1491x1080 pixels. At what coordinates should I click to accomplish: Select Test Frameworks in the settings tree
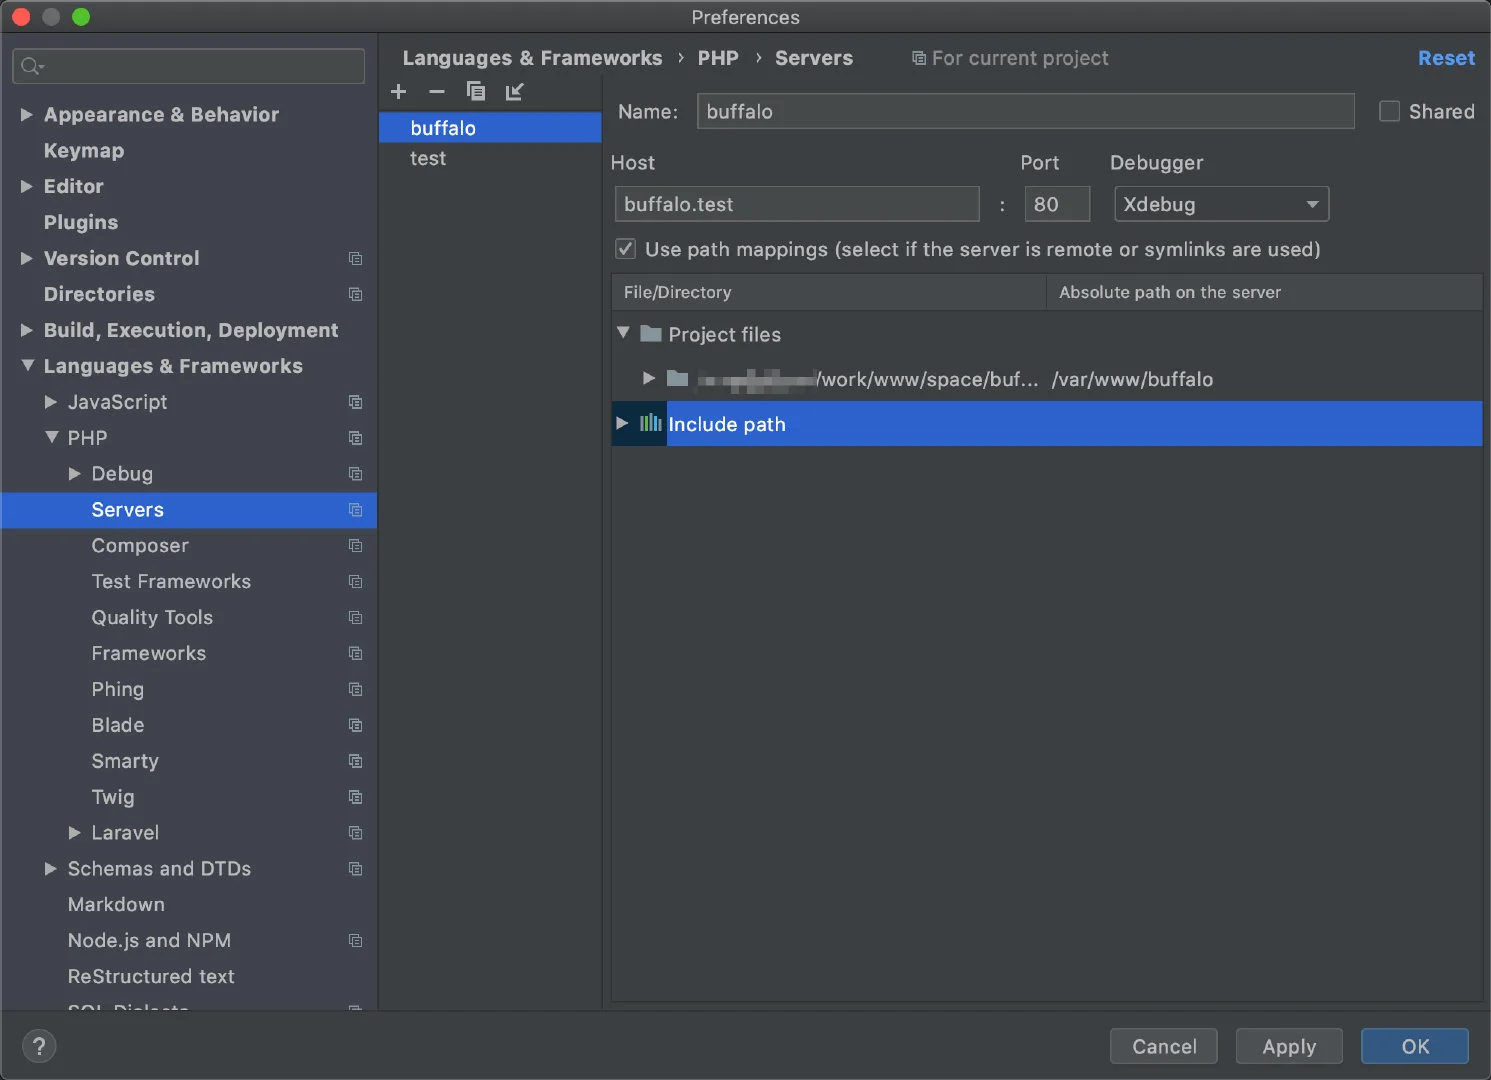tap(171, 582)
